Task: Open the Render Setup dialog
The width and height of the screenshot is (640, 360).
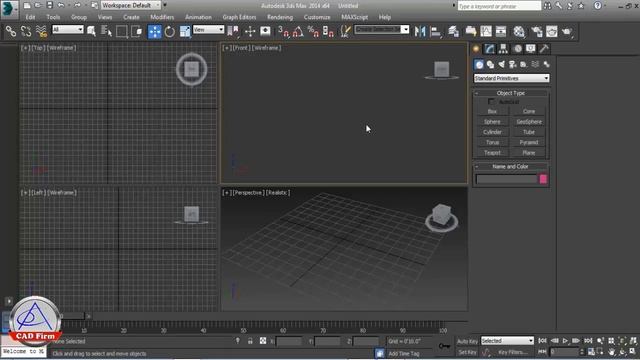Action: 537,31
